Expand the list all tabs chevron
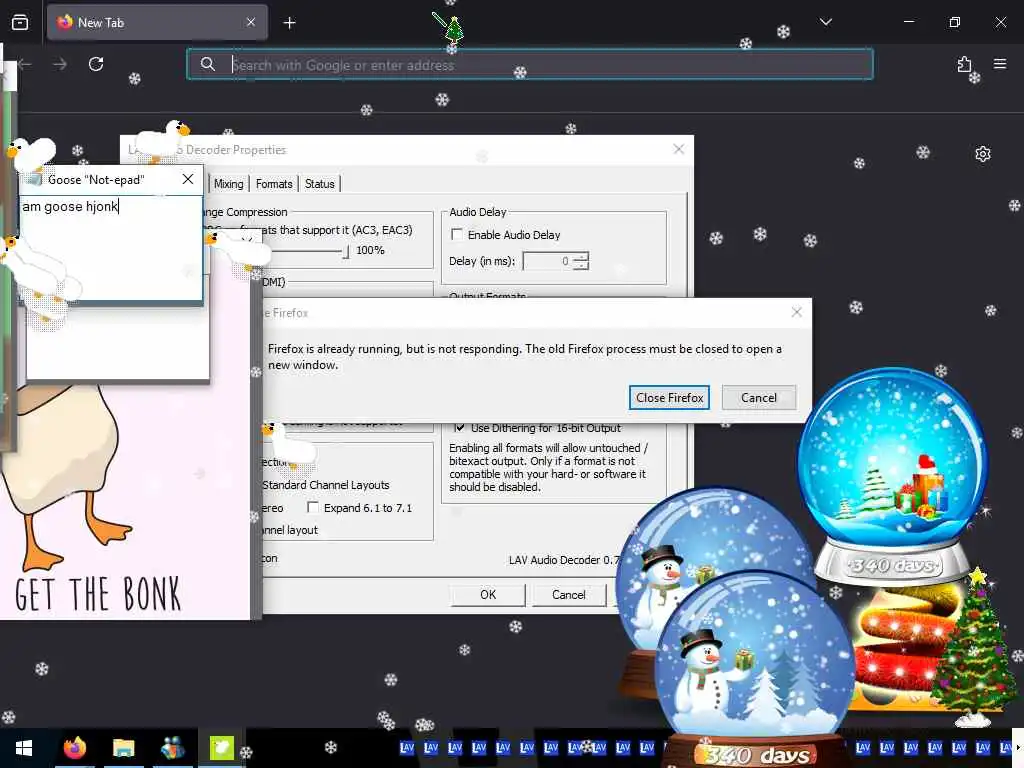 (x=825, y=22)
